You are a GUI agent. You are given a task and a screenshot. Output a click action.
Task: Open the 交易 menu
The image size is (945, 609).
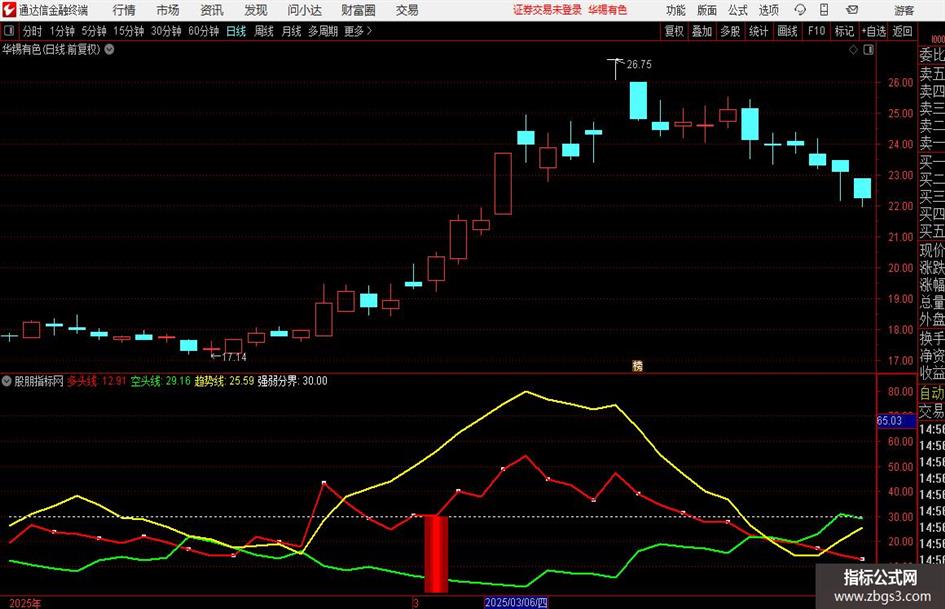407,10
